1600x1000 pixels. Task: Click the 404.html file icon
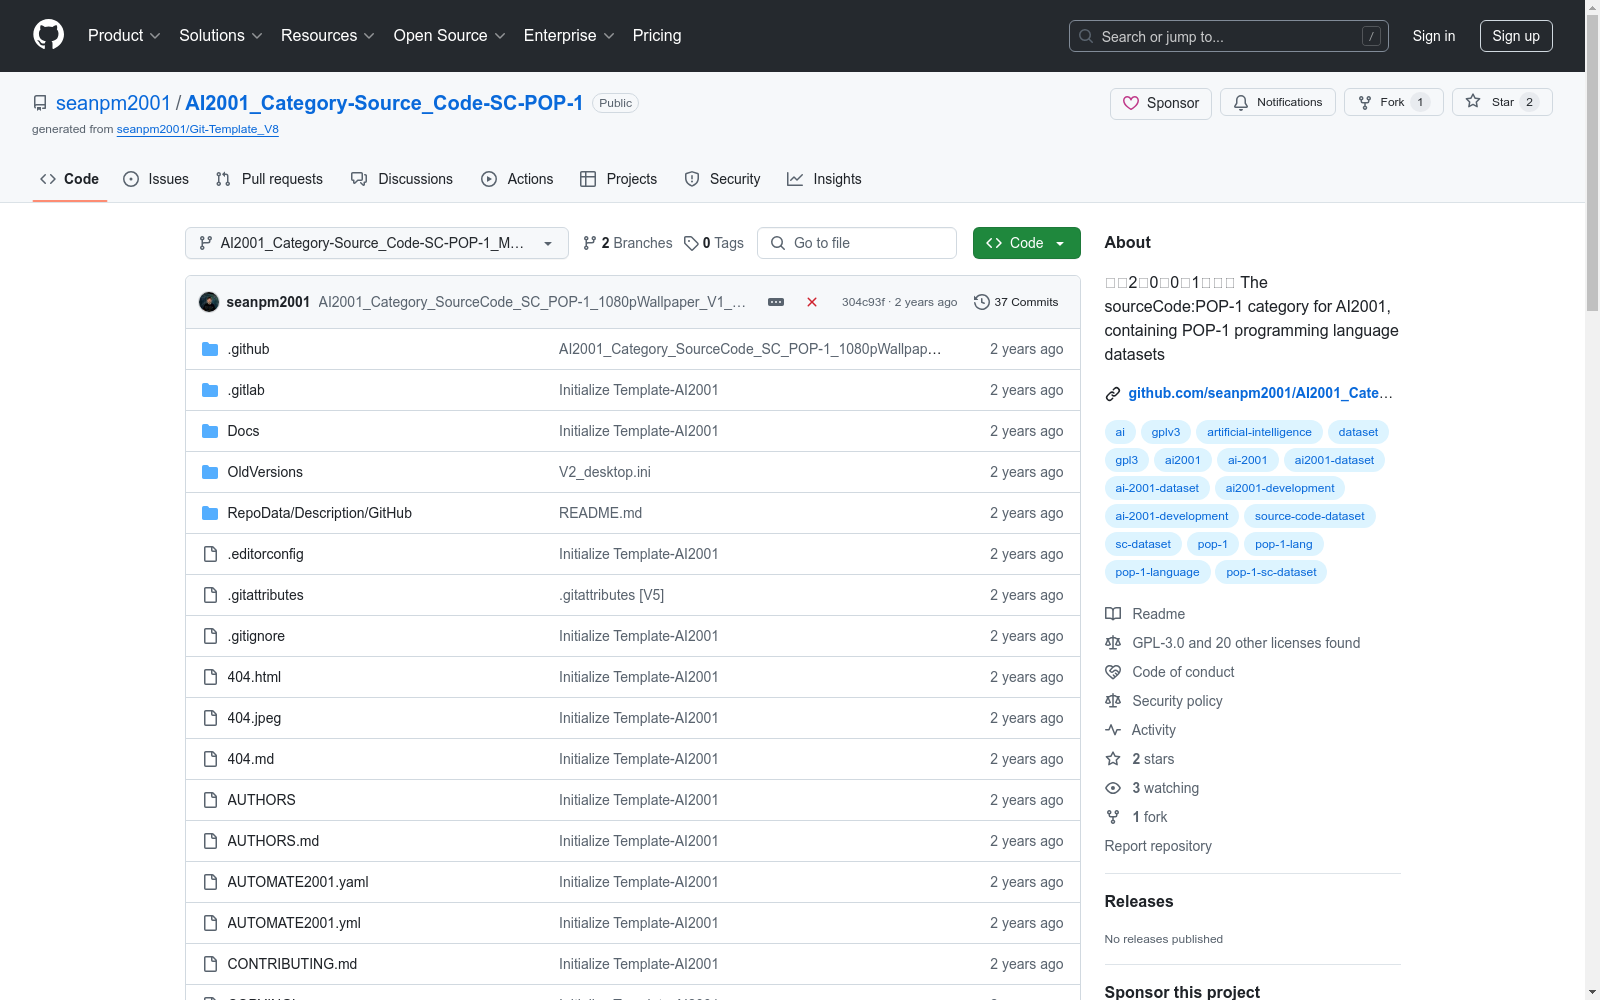(210, 677)
